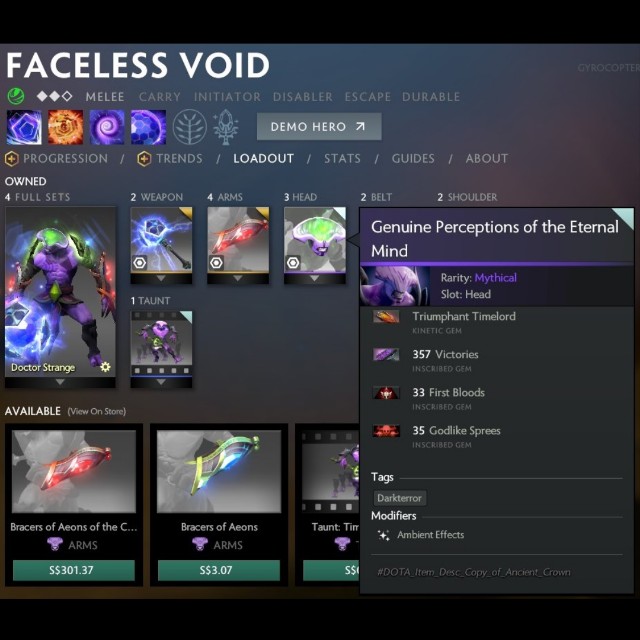Select the Bracers of Aeons thumbnail
The width and height of the screenshot is (640, 640).
coord(219,471)
